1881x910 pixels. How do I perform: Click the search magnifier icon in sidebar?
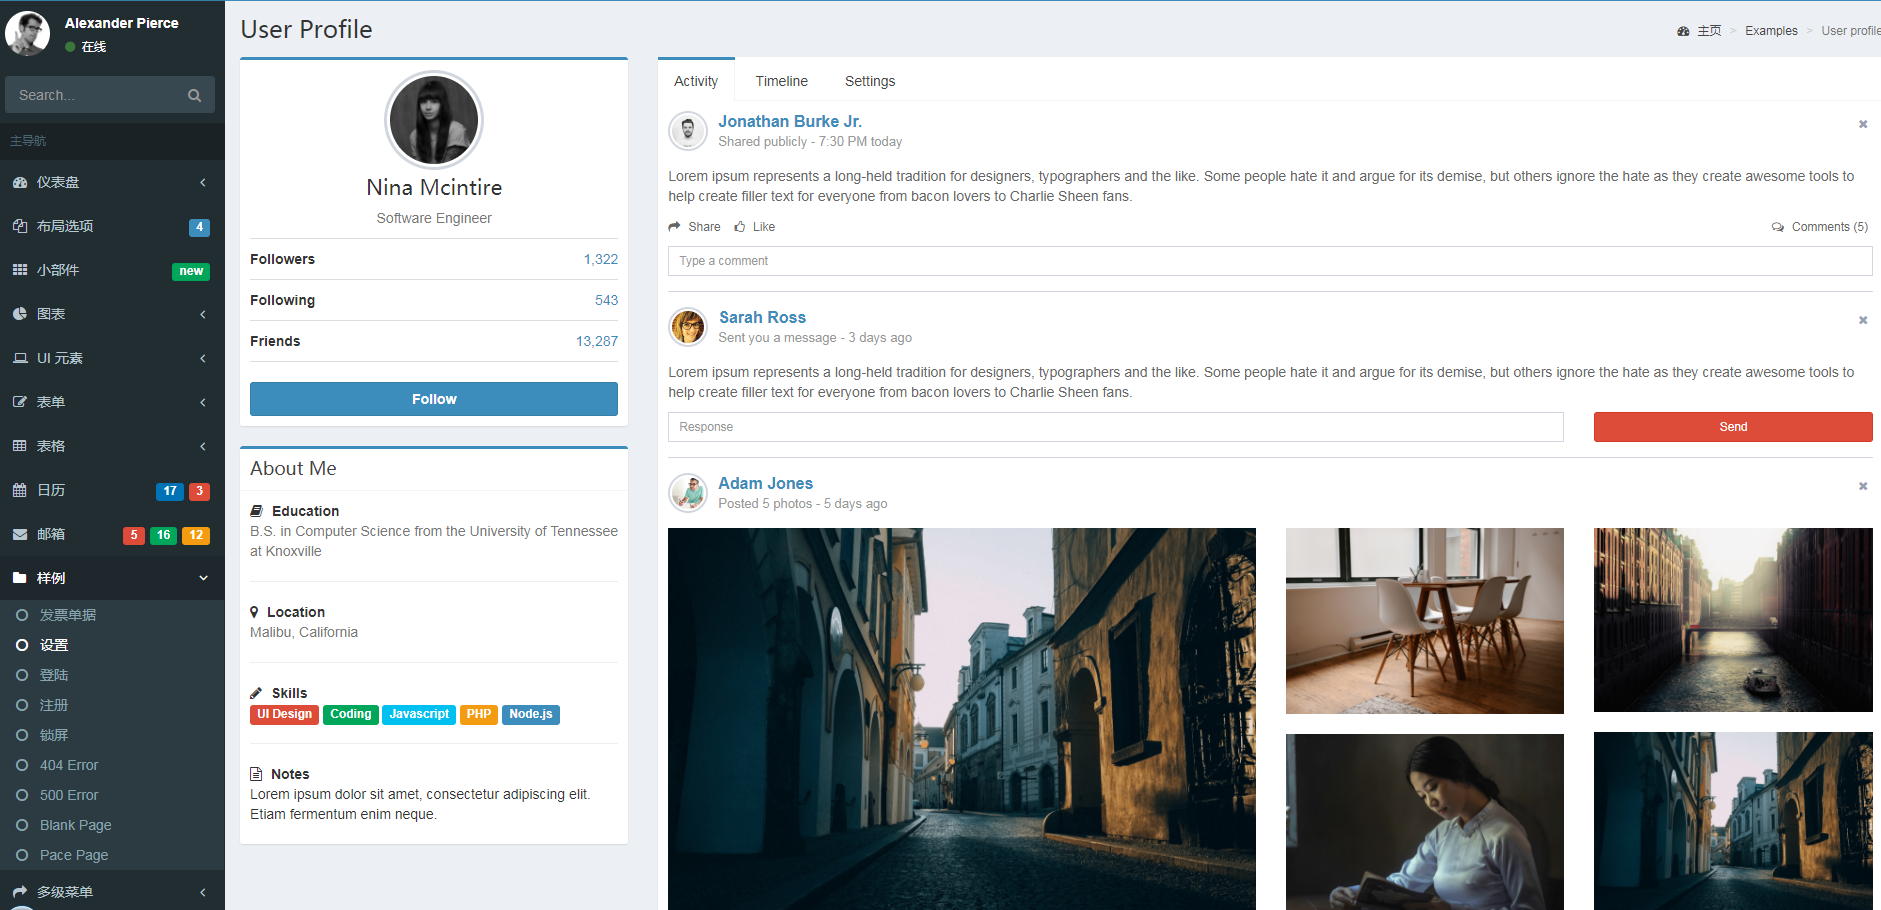pos(194,96)
